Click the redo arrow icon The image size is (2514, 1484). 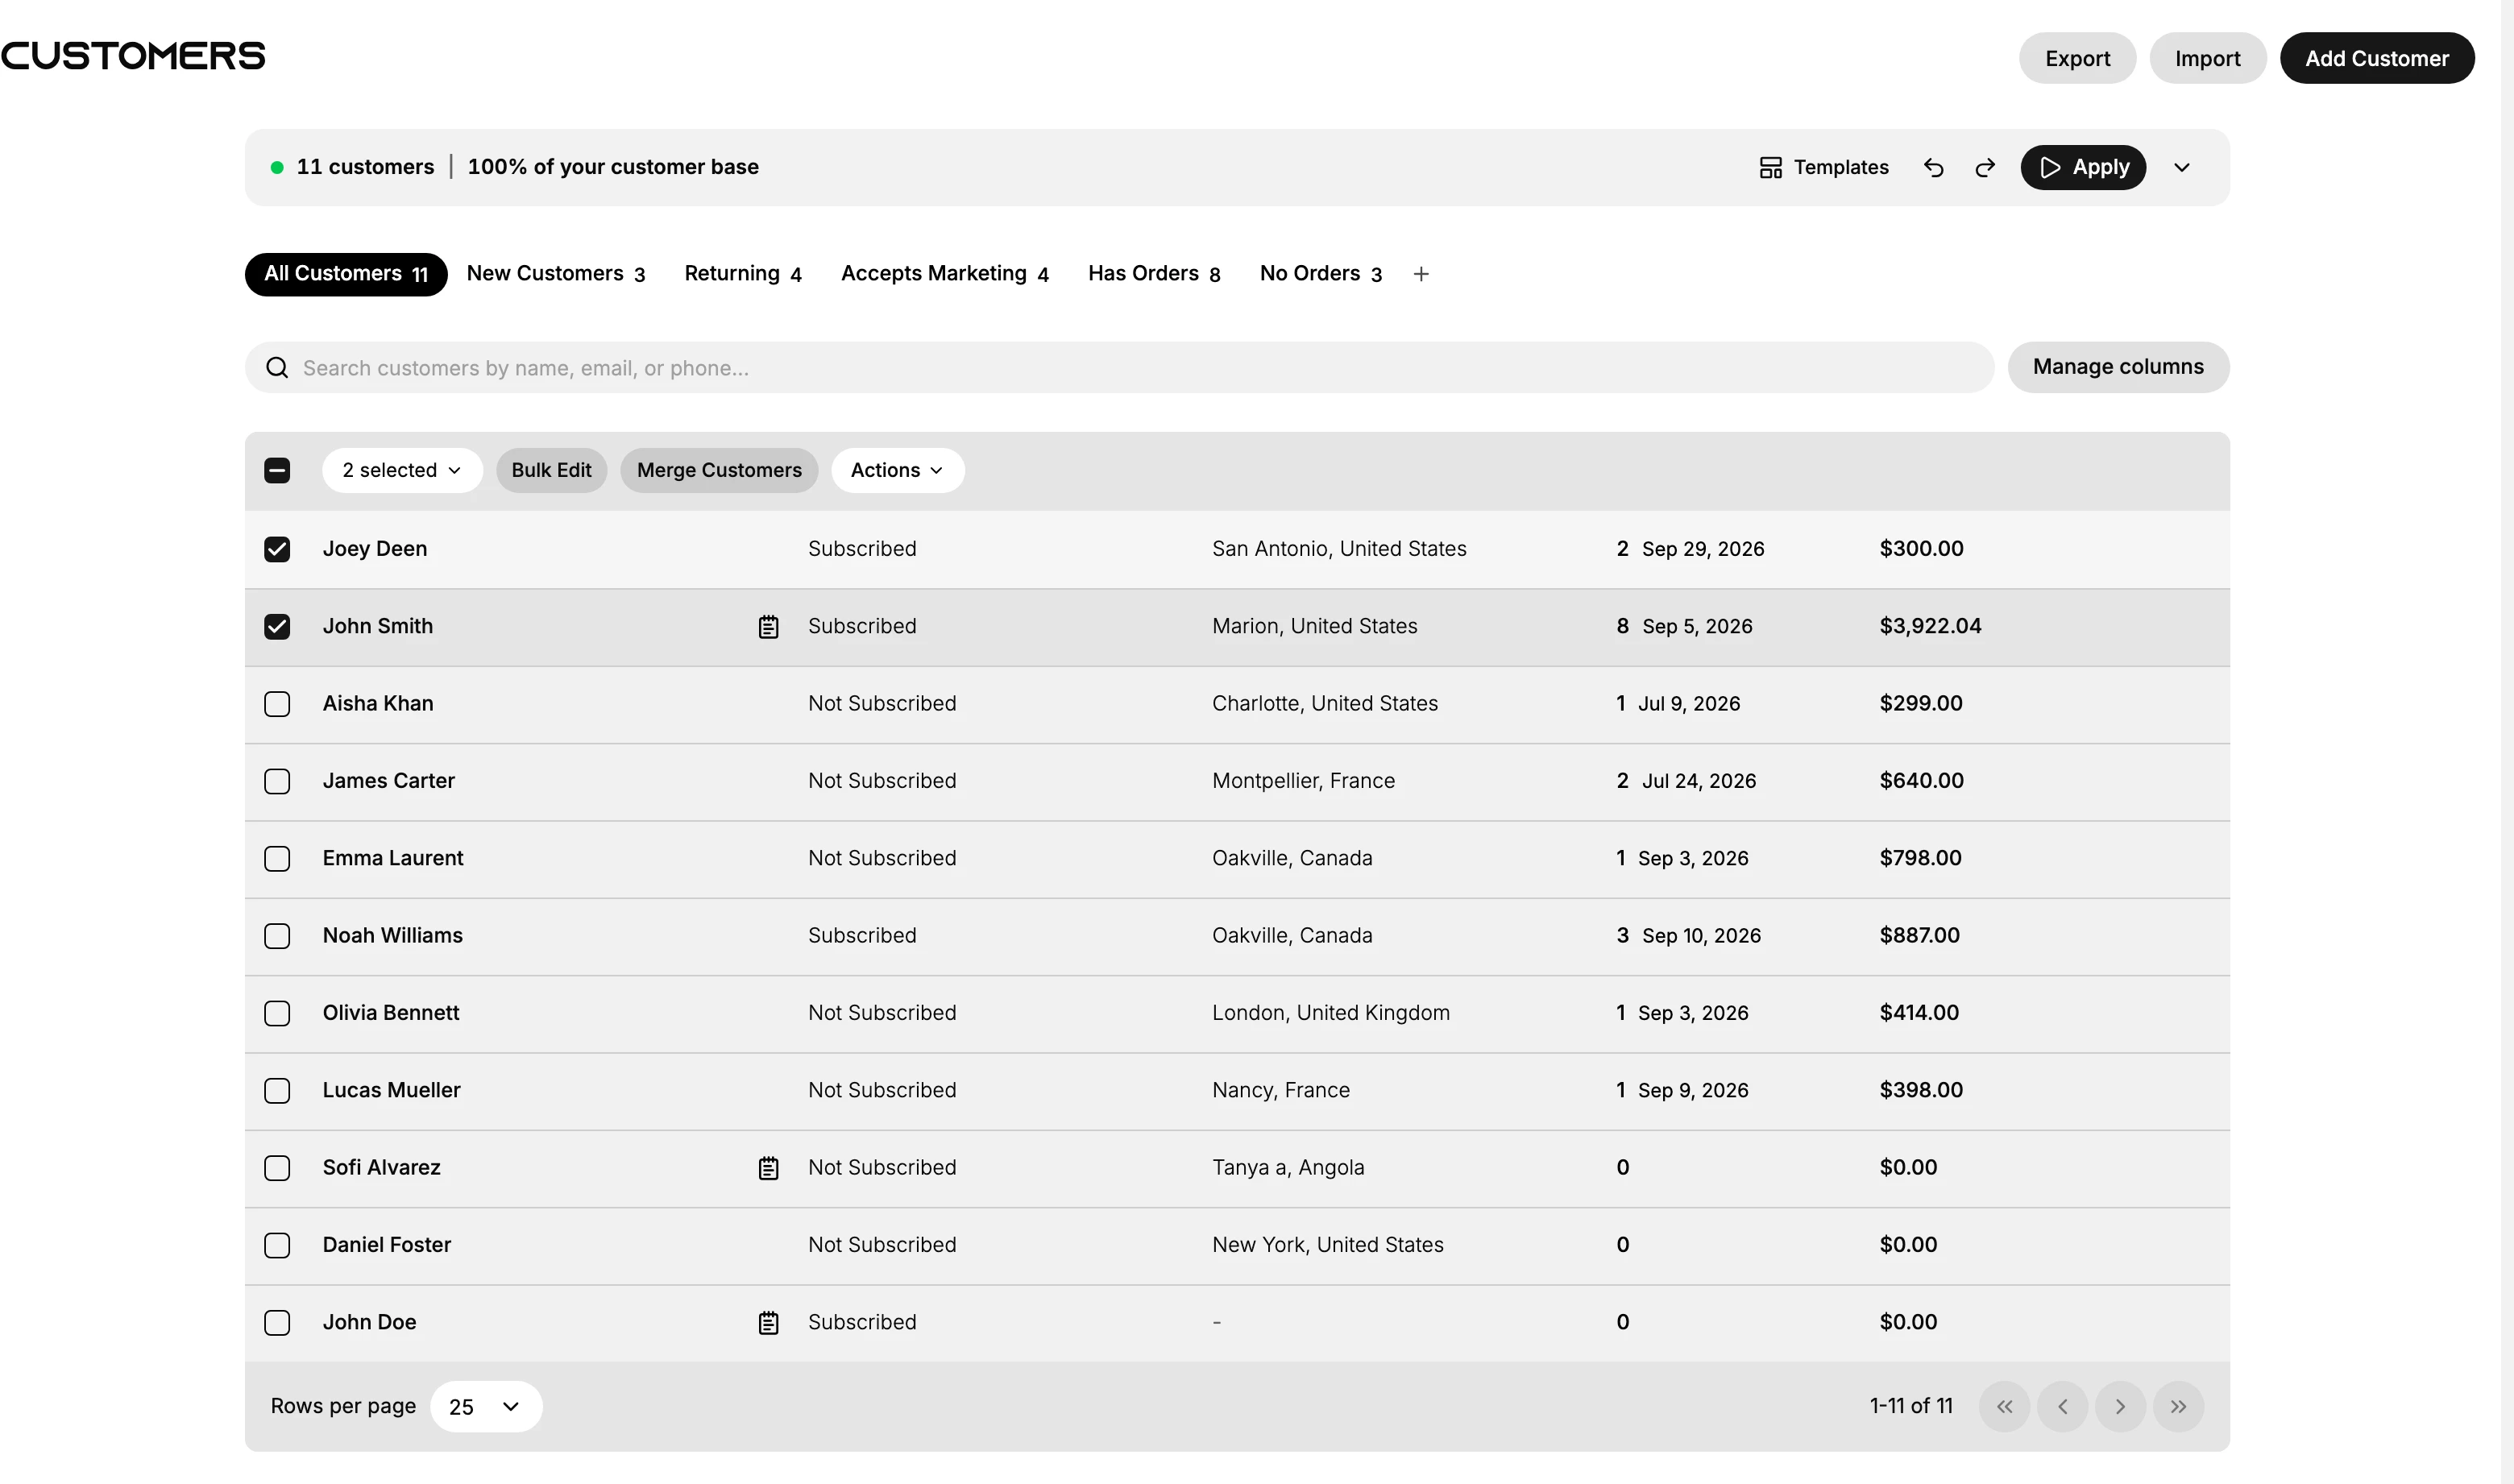[x=1985, y=168]
